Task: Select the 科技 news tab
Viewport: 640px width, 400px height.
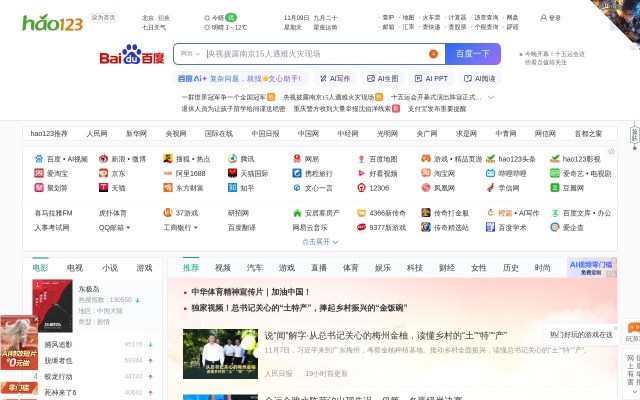Action: point(414,268)
